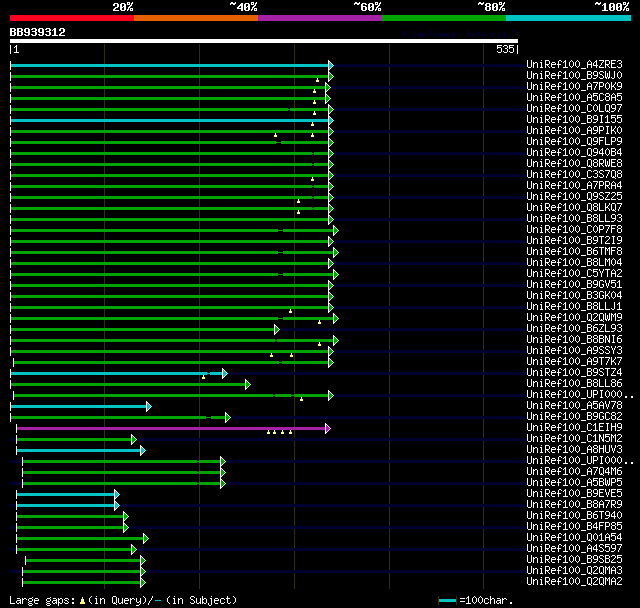Viewport: 640px width, 608px height.
Task: Click the orange ~40% legend segment
Action: point(196,18)
